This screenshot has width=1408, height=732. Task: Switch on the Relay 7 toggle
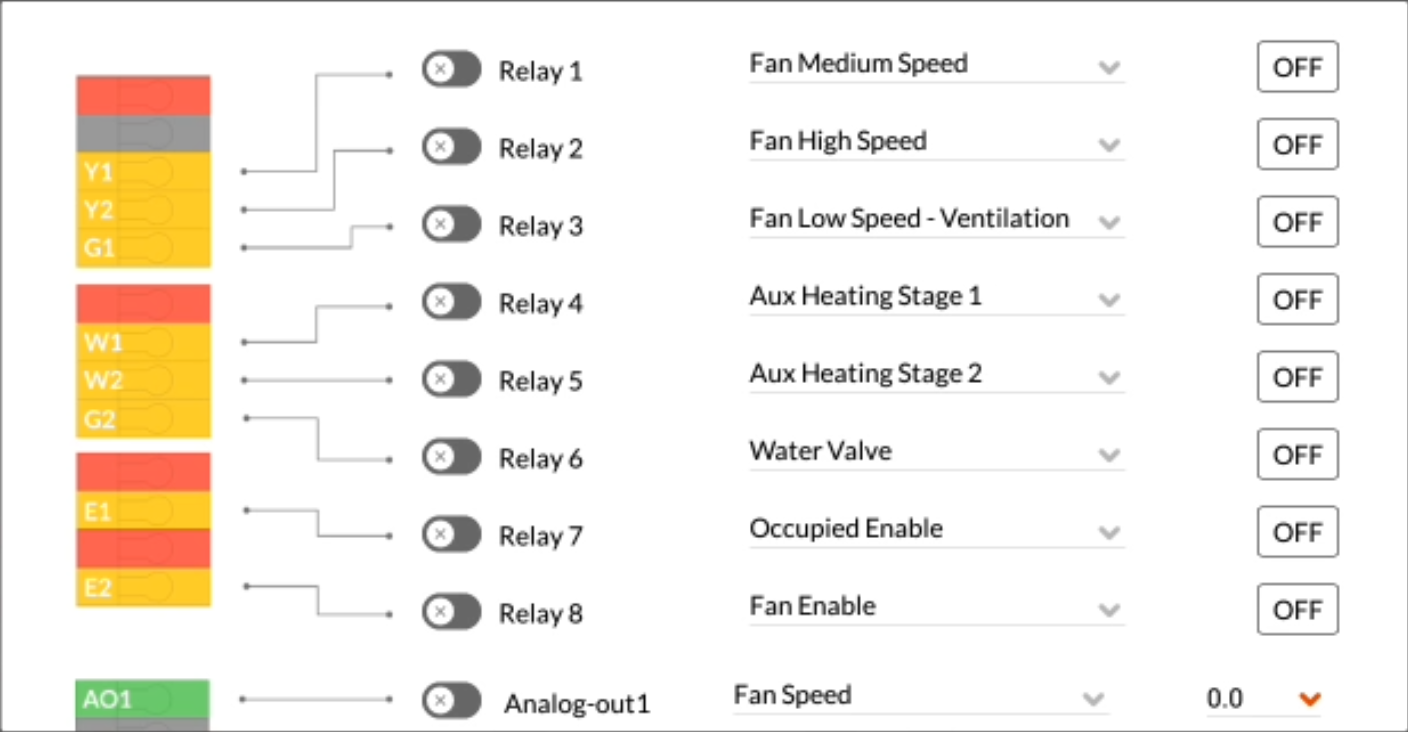click(x=451, y=534)
